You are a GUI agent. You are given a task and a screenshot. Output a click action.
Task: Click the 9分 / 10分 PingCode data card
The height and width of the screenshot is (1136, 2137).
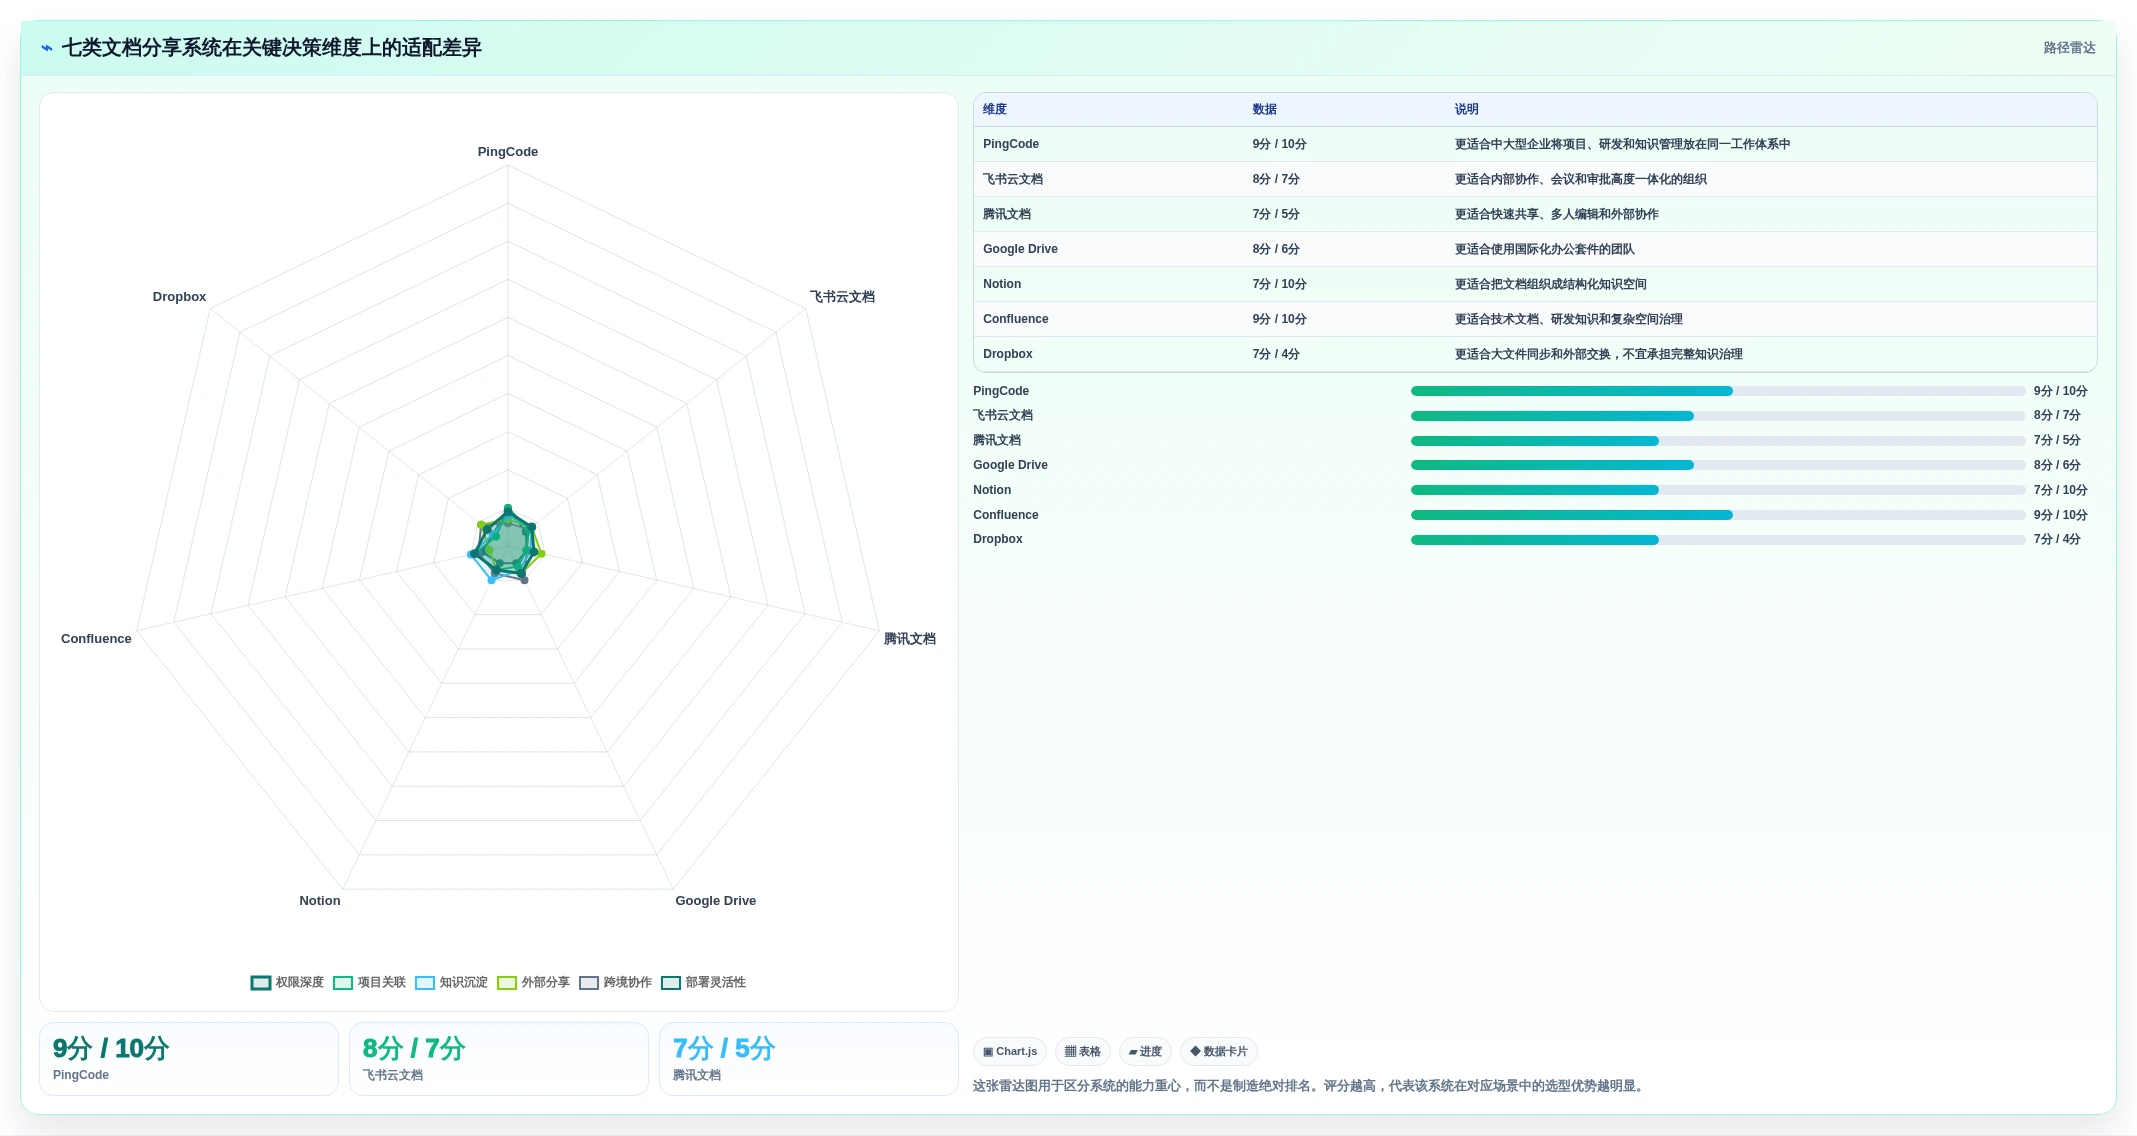[x=189, y=1059]
